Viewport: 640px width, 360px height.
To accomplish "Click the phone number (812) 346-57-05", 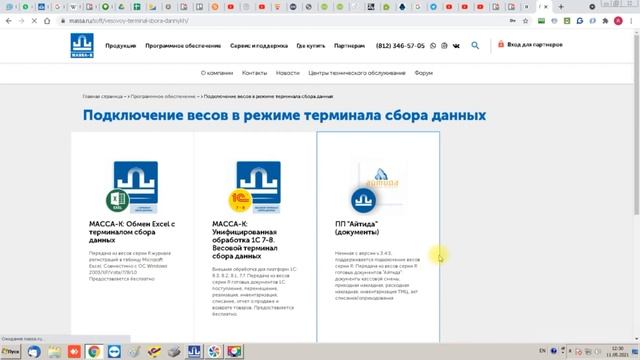I will 400,46.
